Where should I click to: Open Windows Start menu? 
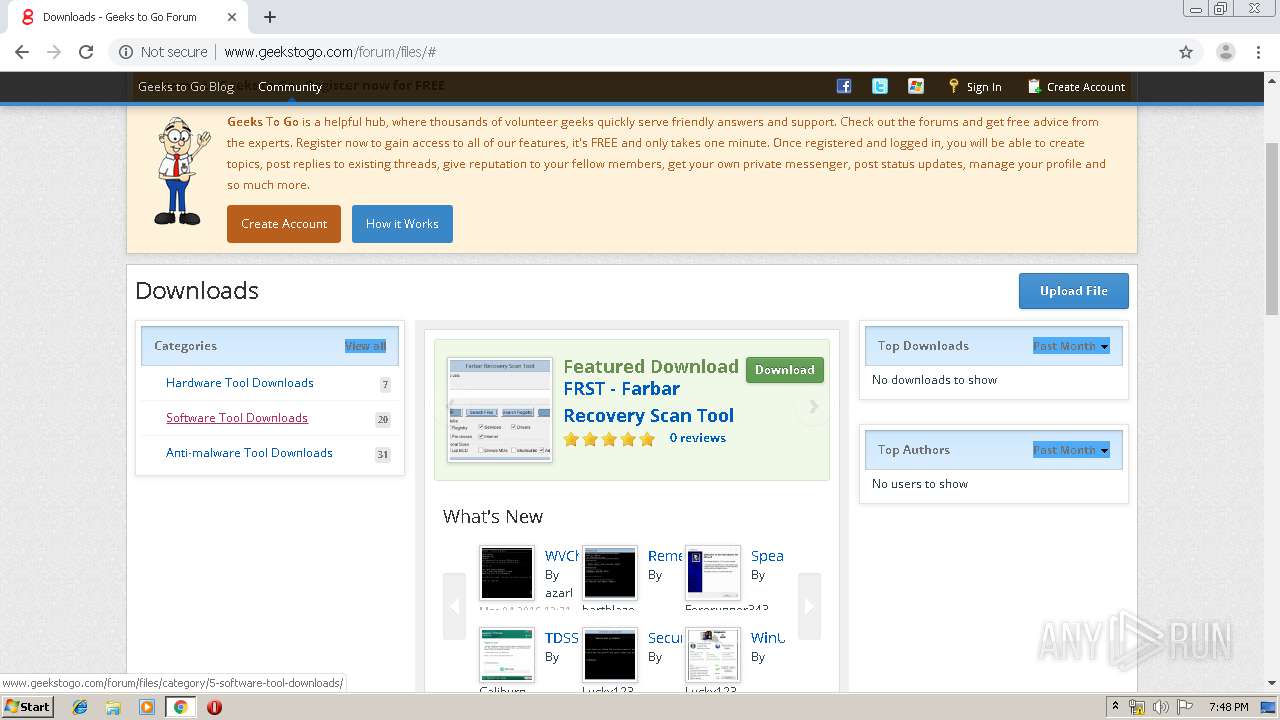tap(27, 706)
